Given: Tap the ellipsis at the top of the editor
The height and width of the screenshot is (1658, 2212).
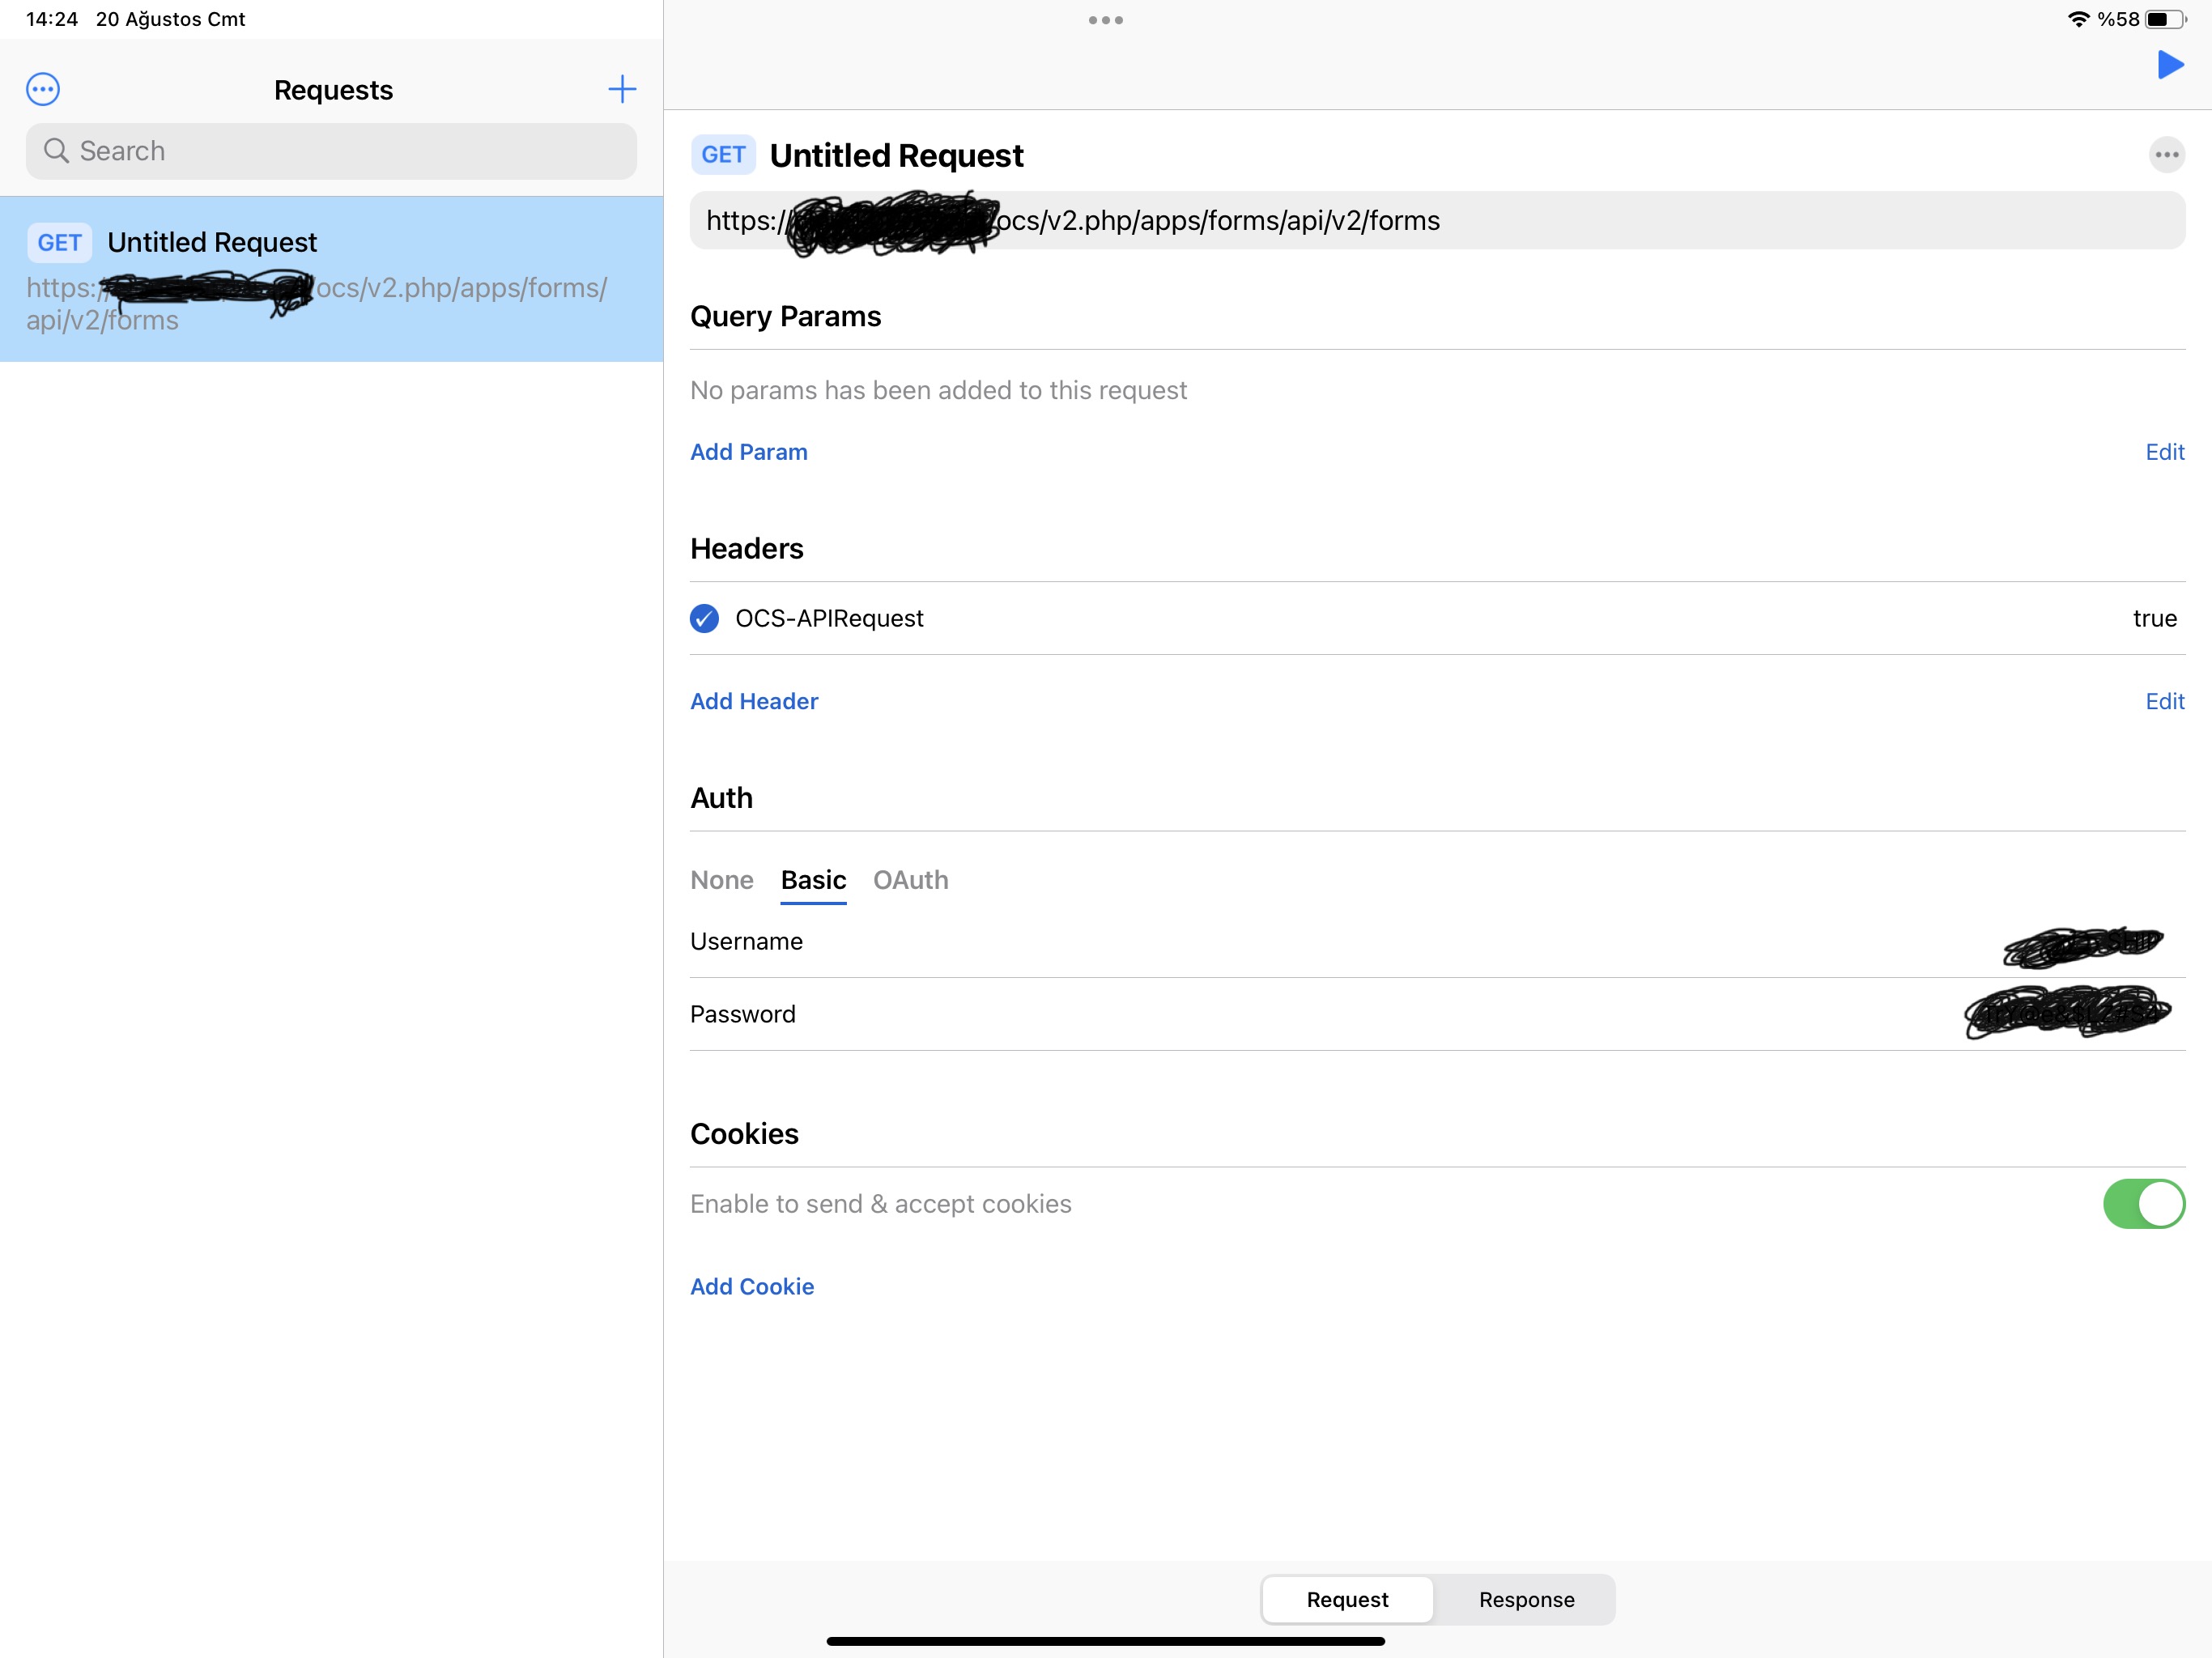Looking at the screenshot, I should pyautogui.click(x=1105, y=19).
